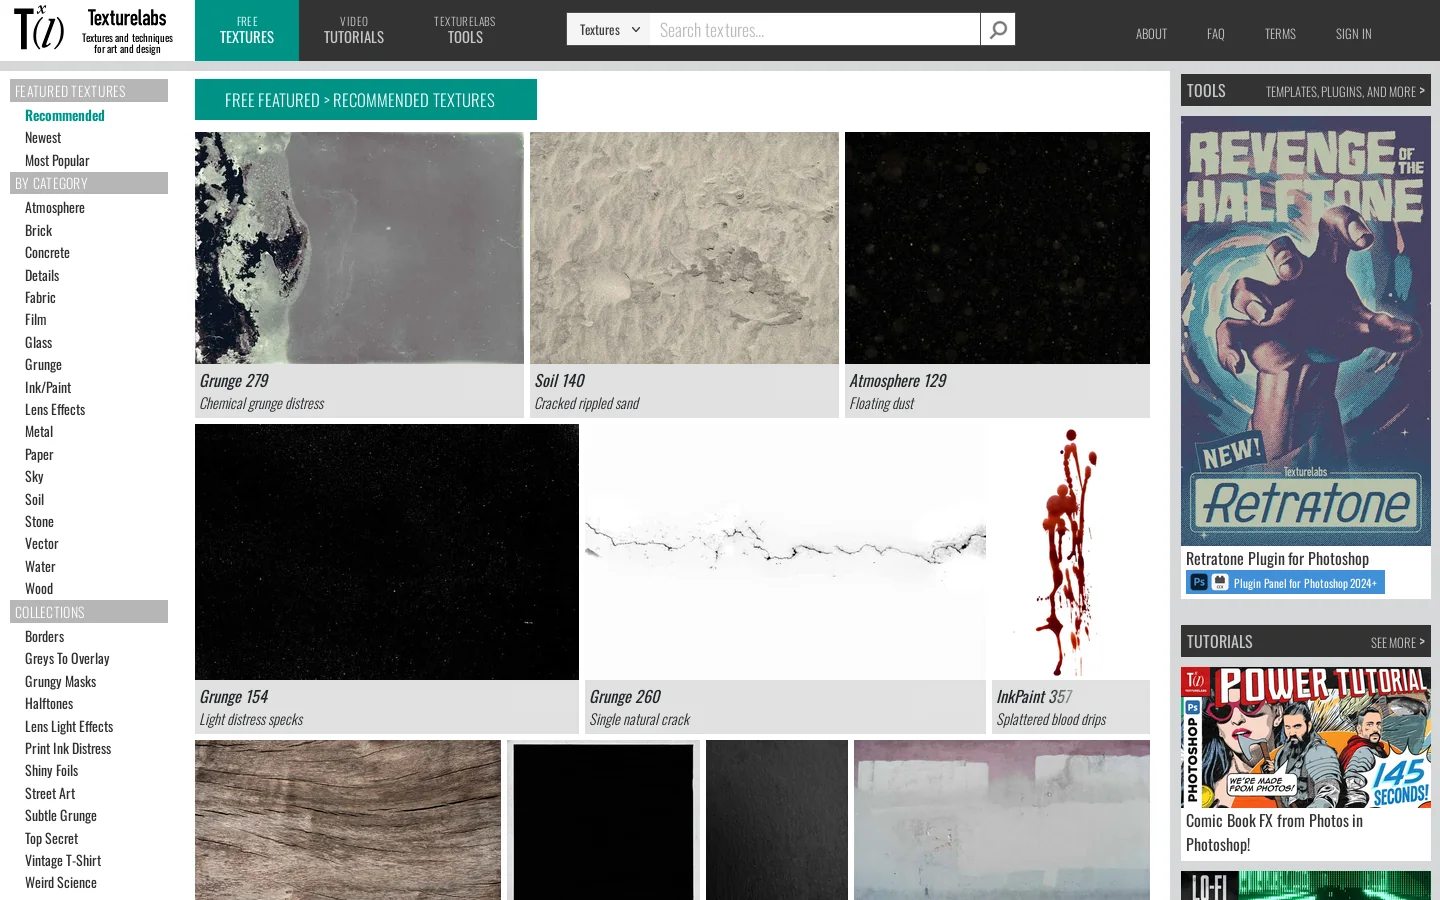Open the Grunge 279 texture thumbnail
Image resolution: width=1440 pixels, height=900 pixels.
(x=359, y=248)
